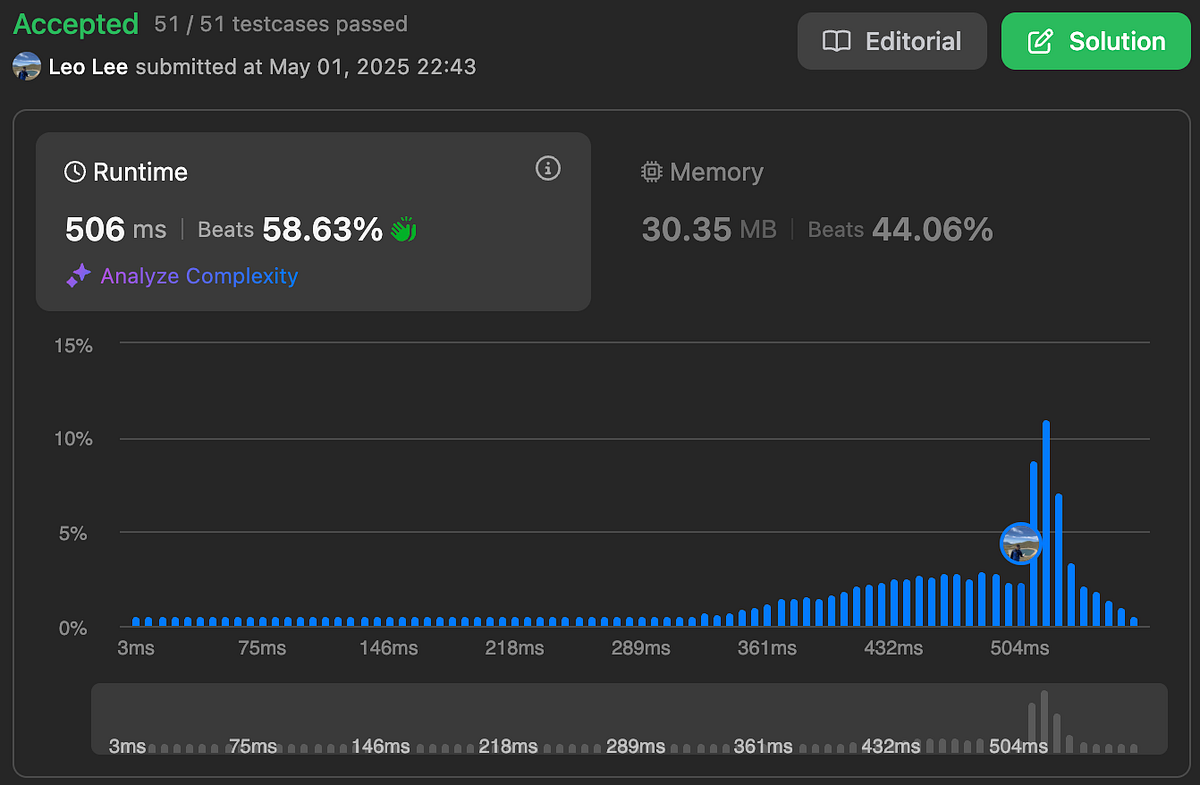Click the Accepted status label

click(x=75, y=24)
